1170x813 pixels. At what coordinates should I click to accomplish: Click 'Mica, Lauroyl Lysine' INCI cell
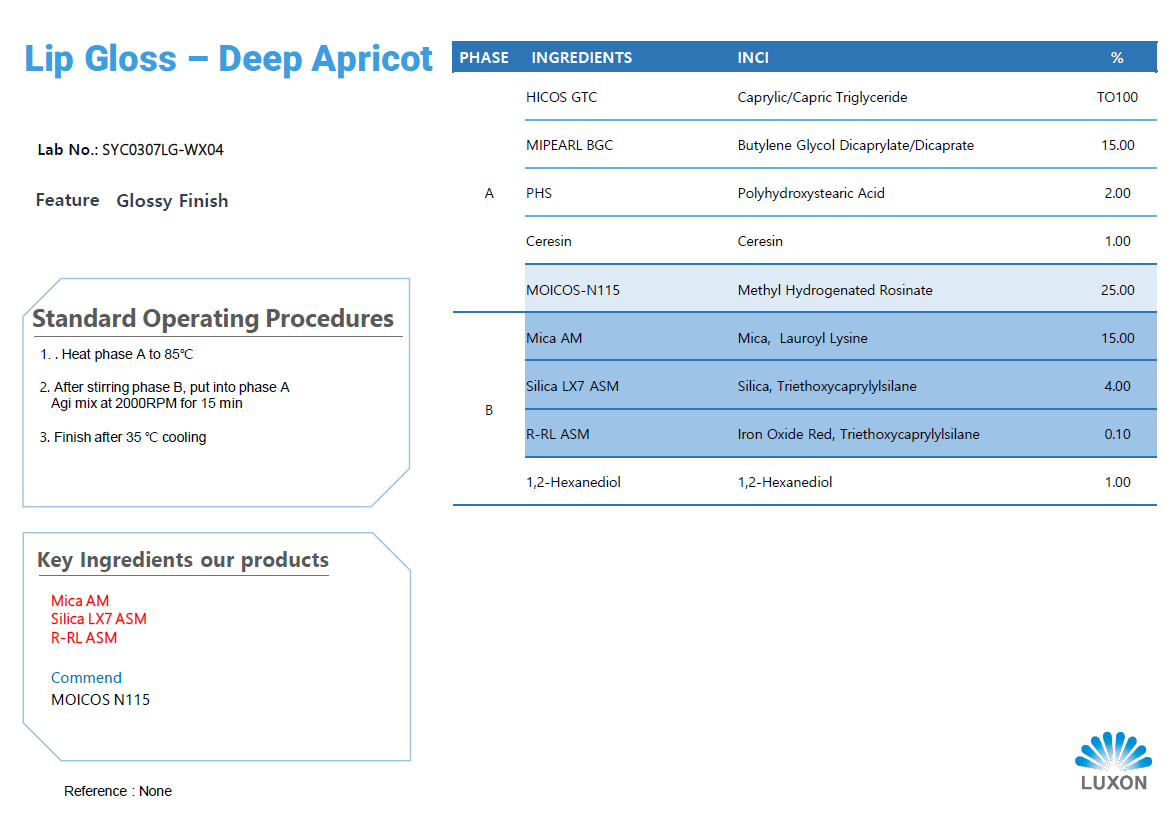tap(802, 338)
